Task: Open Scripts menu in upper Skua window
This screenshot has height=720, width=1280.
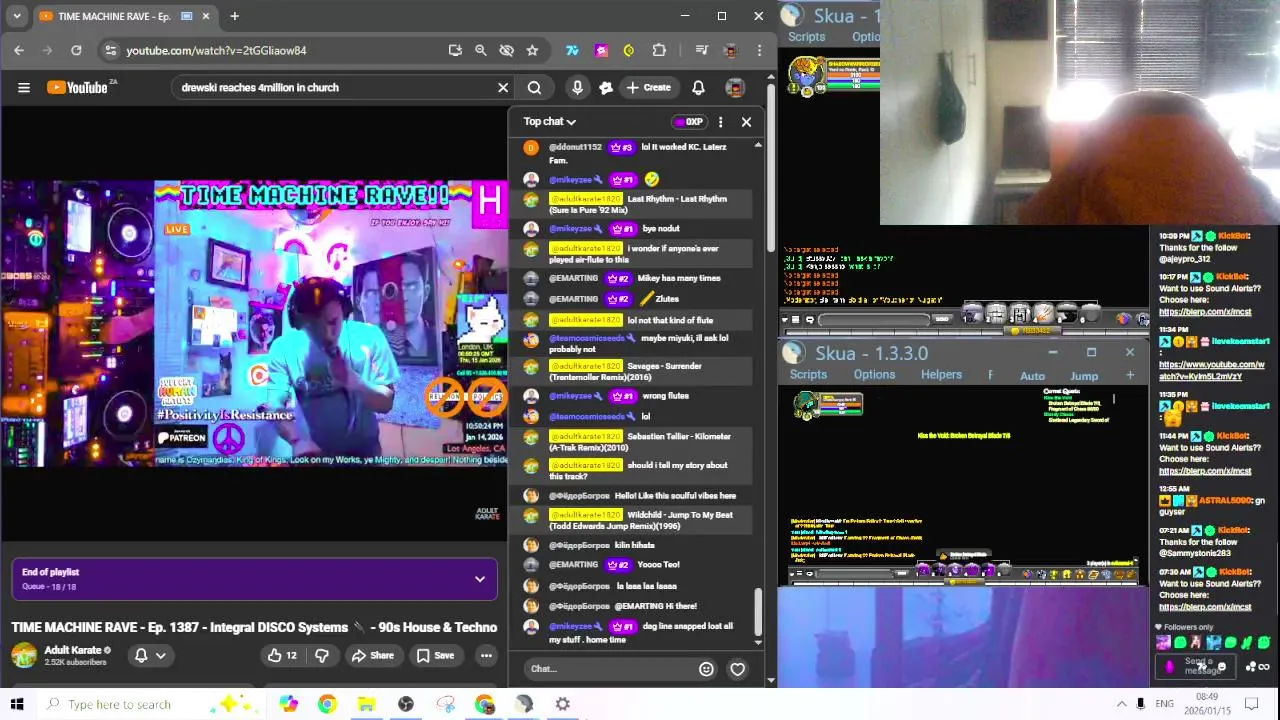Action: tap(806, 37)
